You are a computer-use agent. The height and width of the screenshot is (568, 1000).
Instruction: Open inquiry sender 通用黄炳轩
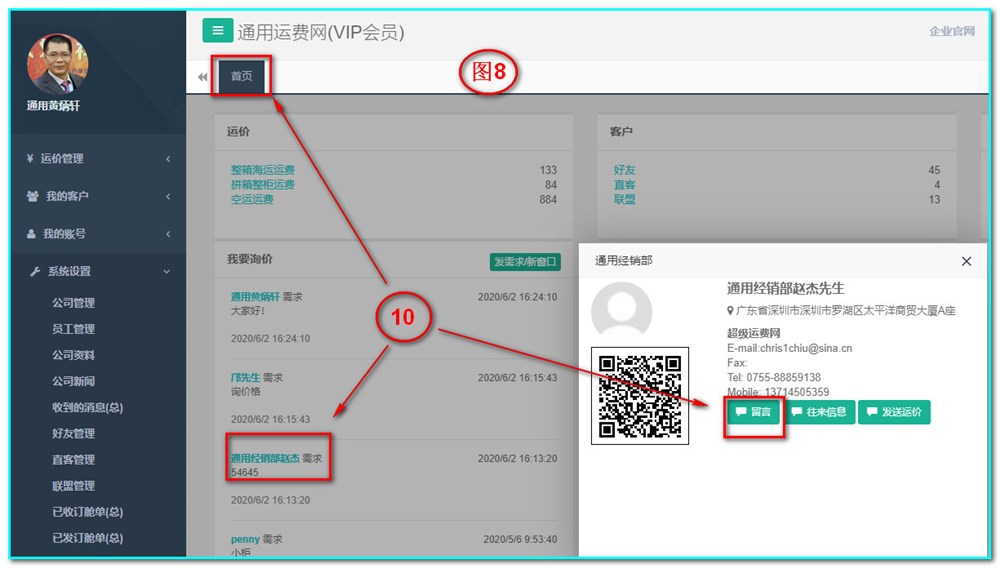pyautogui.click(x=255, y=296)
